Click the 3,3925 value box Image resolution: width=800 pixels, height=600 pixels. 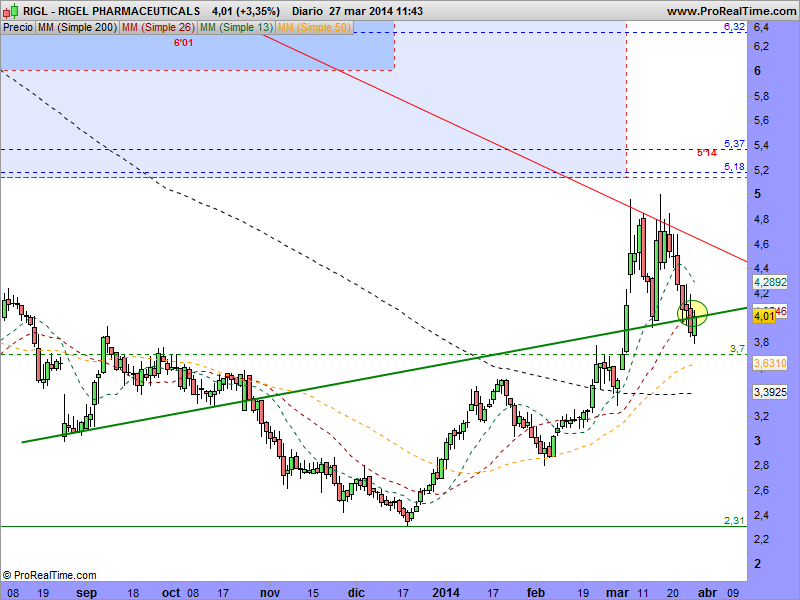[770, 392]
